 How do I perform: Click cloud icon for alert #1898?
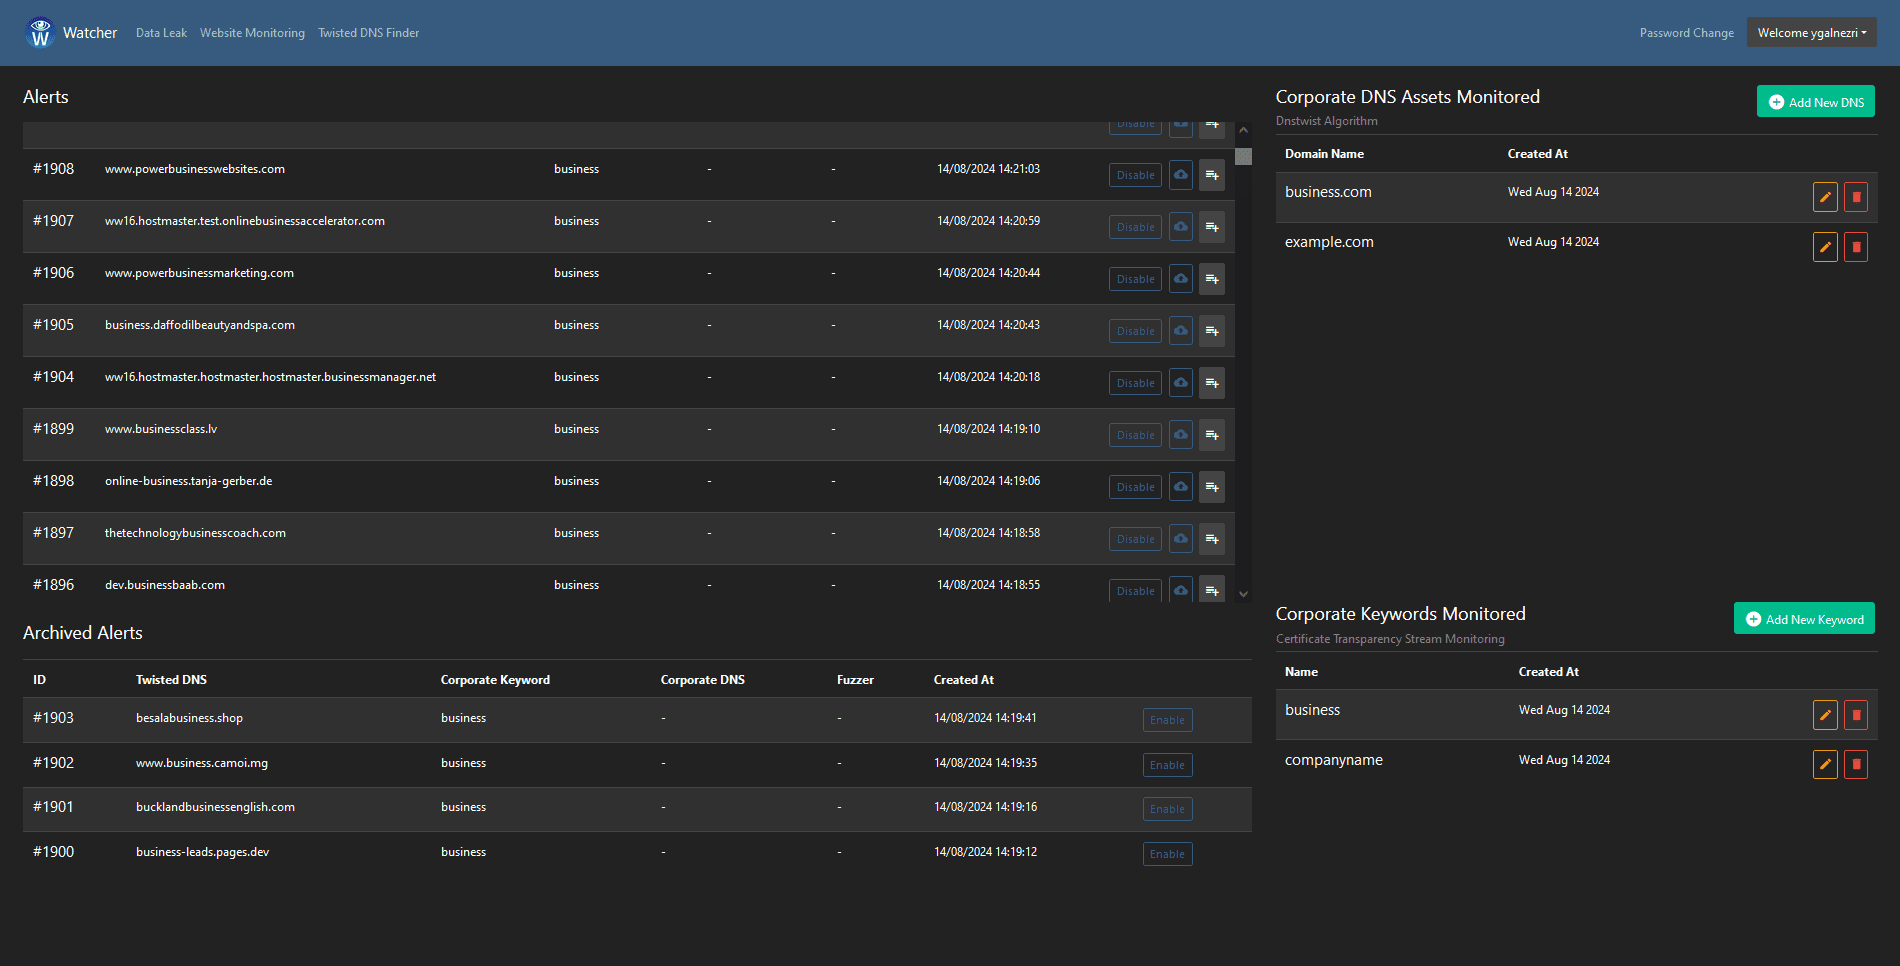(1181, 487)
